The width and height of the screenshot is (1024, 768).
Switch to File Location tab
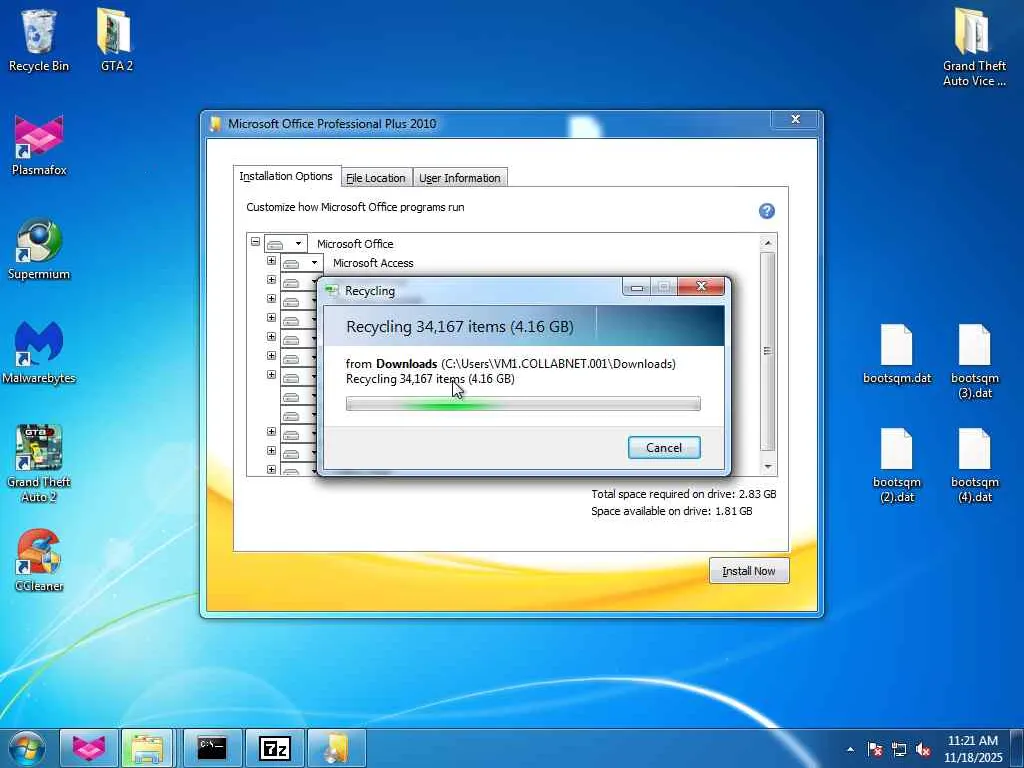(376, 178)
